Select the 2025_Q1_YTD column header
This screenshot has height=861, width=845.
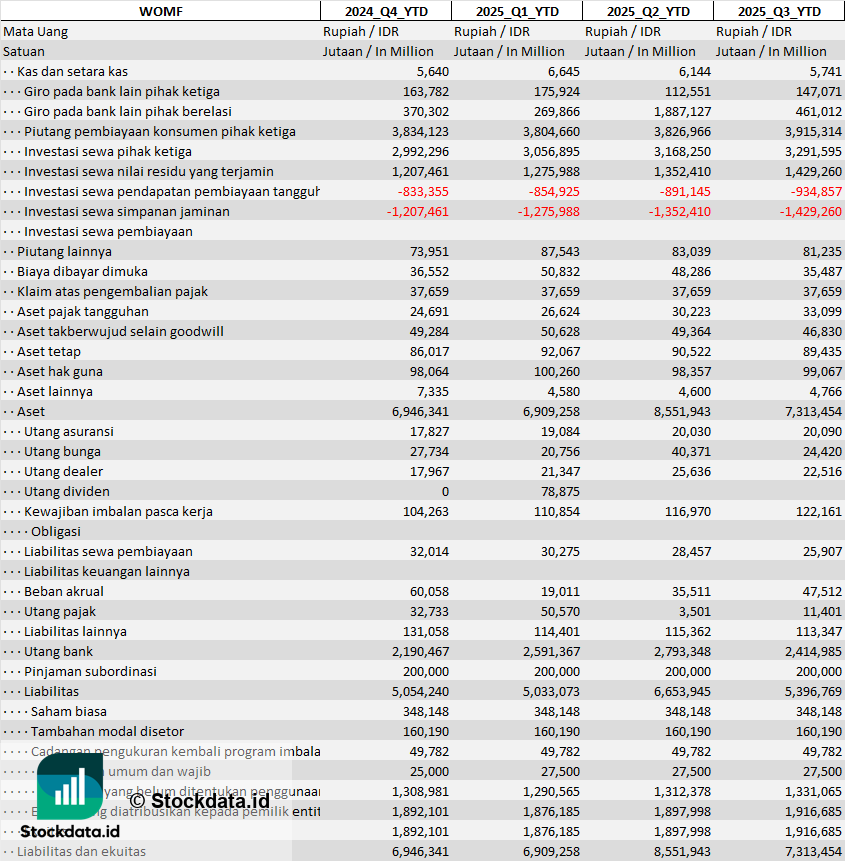[x=517, y=12]
